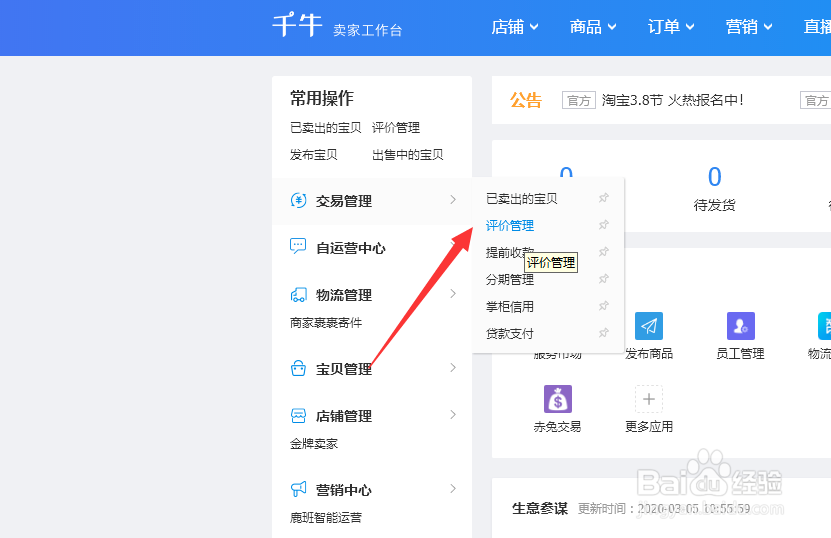Select 分期管理 in the flyout submenu
The image size is (831, 538).
point(510,280)
